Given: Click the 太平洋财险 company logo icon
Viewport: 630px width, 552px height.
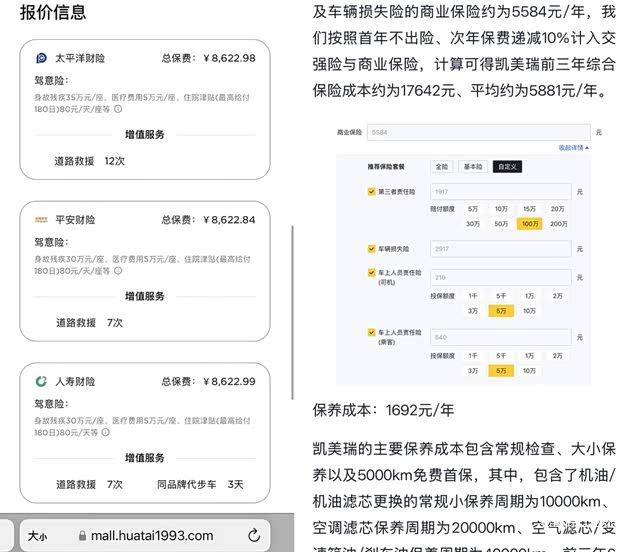Looking at the screenshot, I should (x=41, y=58).
